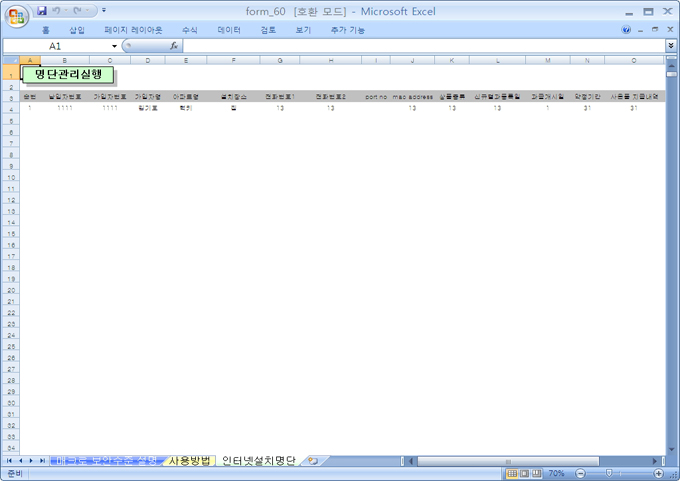Viewport: 680px width, 481px height.
Task: Go to first sheet tab arrow
Action: click(x=9, y=461)
